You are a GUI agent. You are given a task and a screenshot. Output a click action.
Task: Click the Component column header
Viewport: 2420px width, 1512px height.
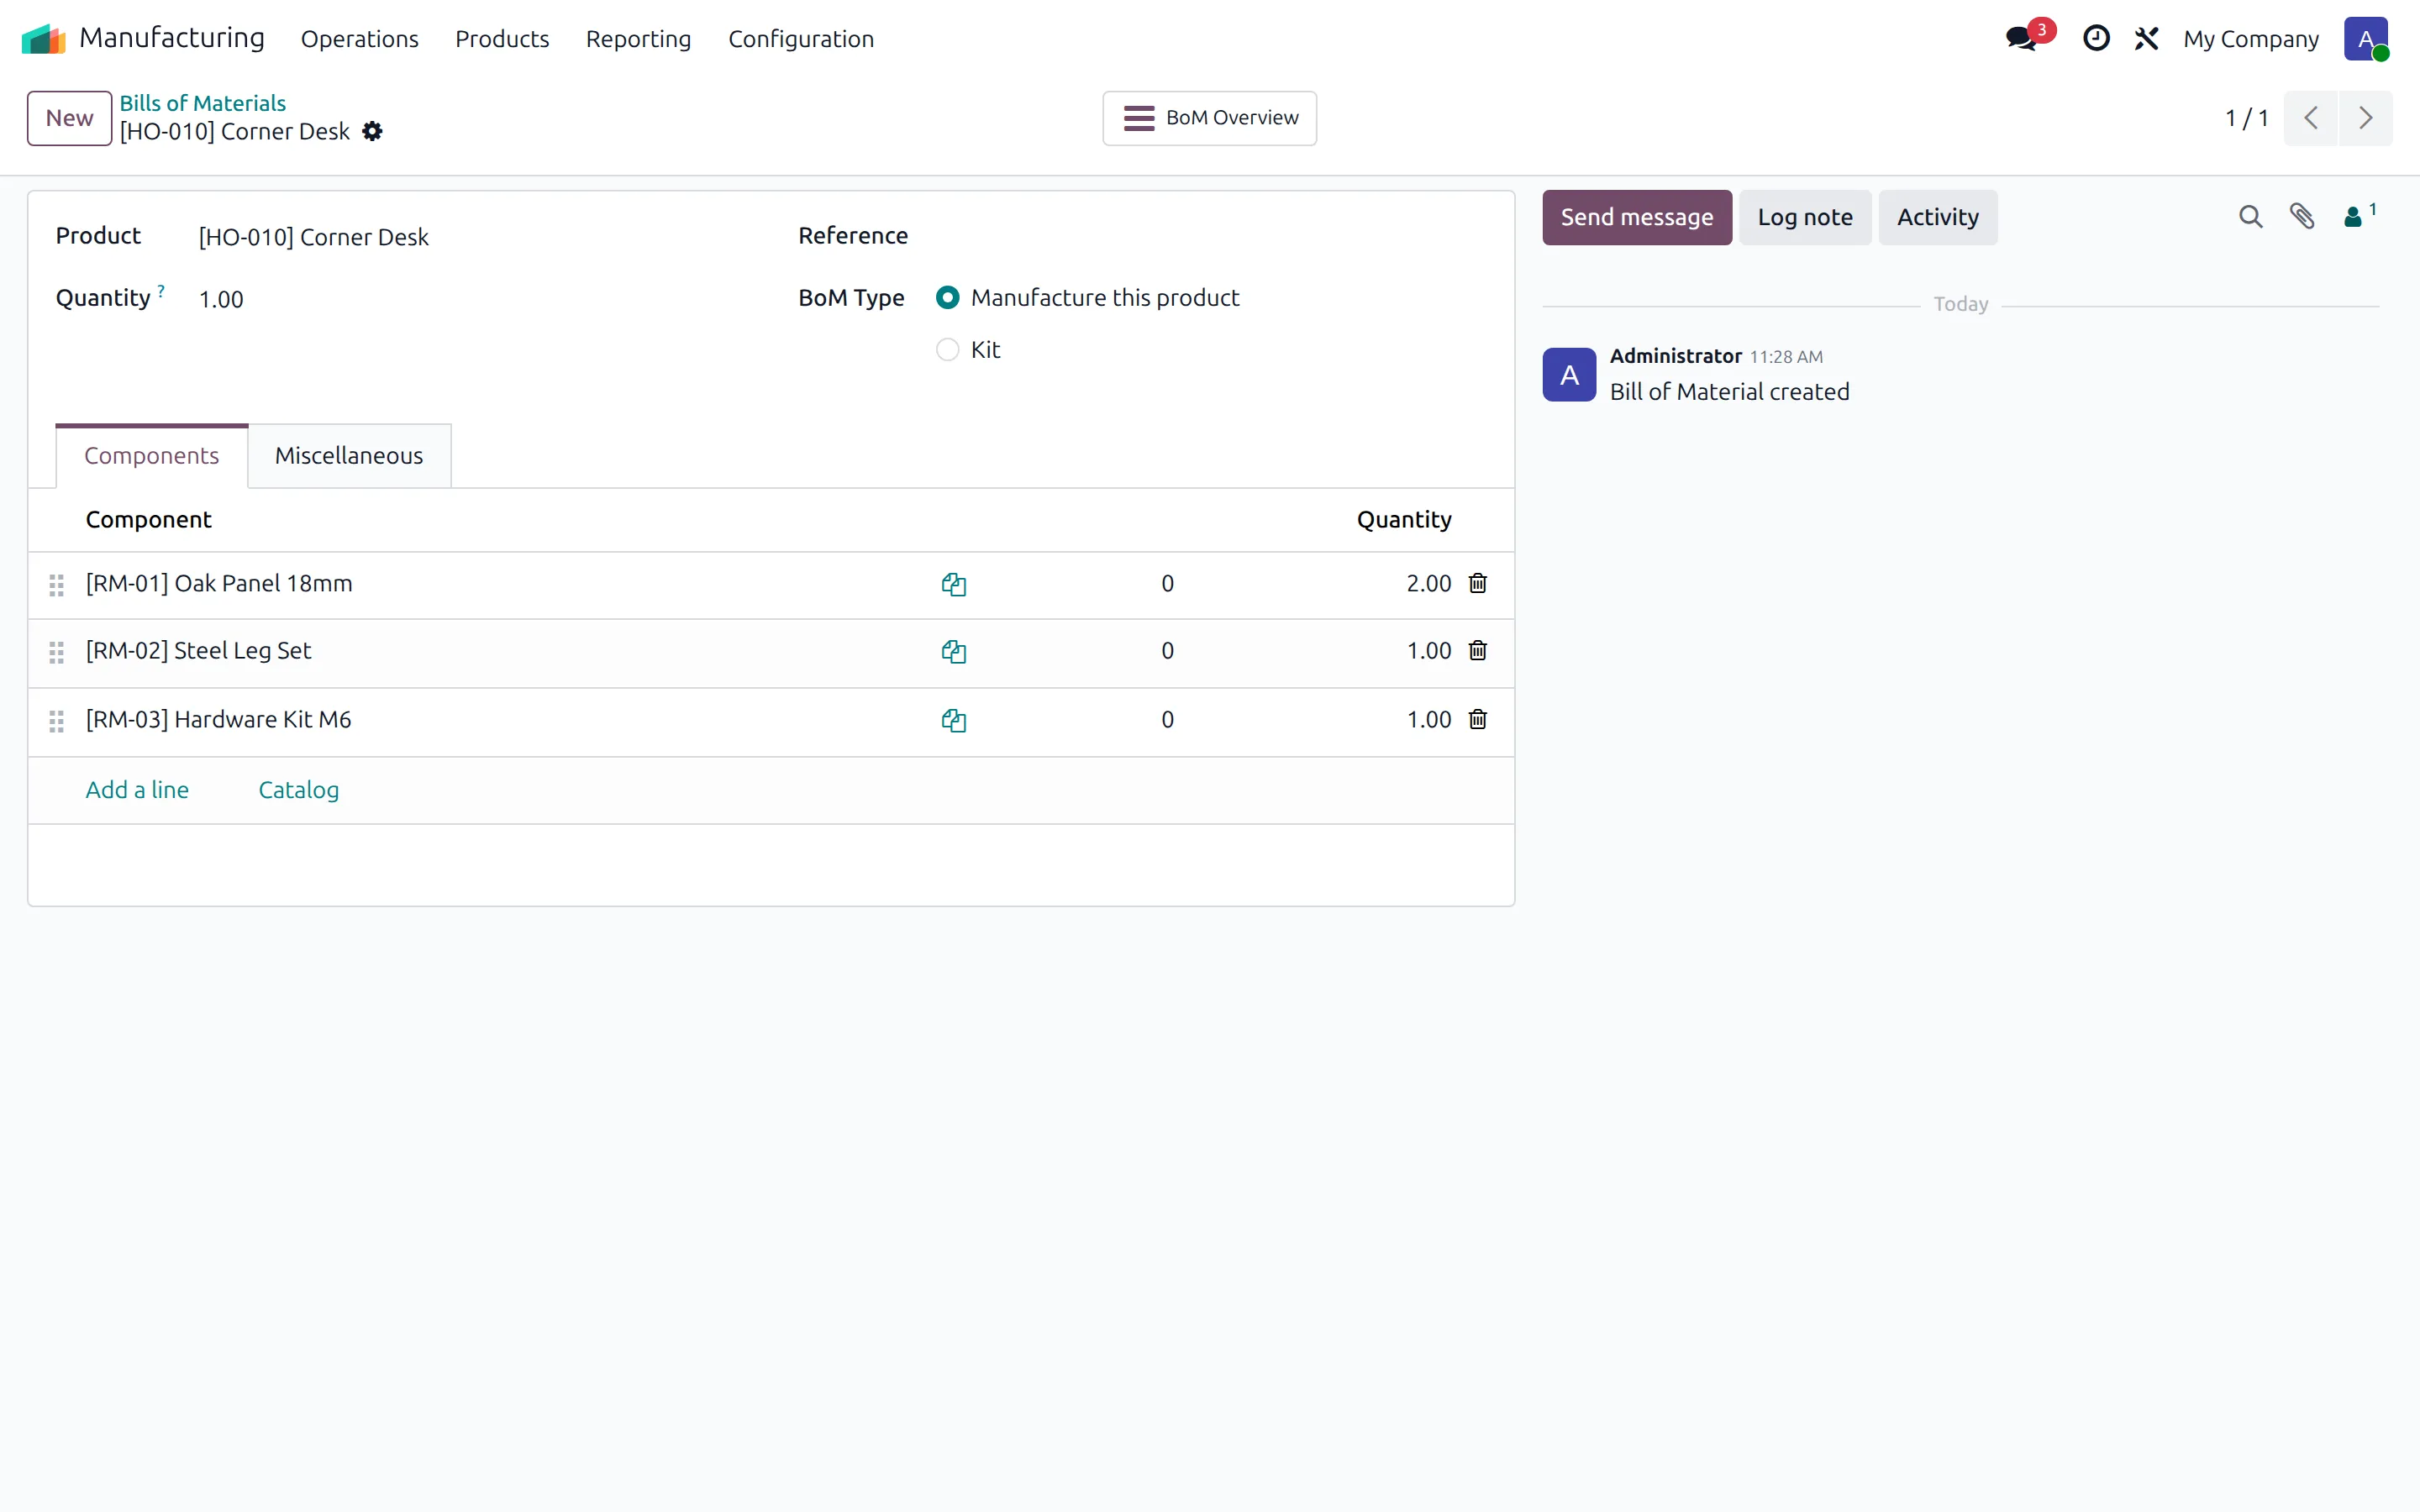click(148, 519)
